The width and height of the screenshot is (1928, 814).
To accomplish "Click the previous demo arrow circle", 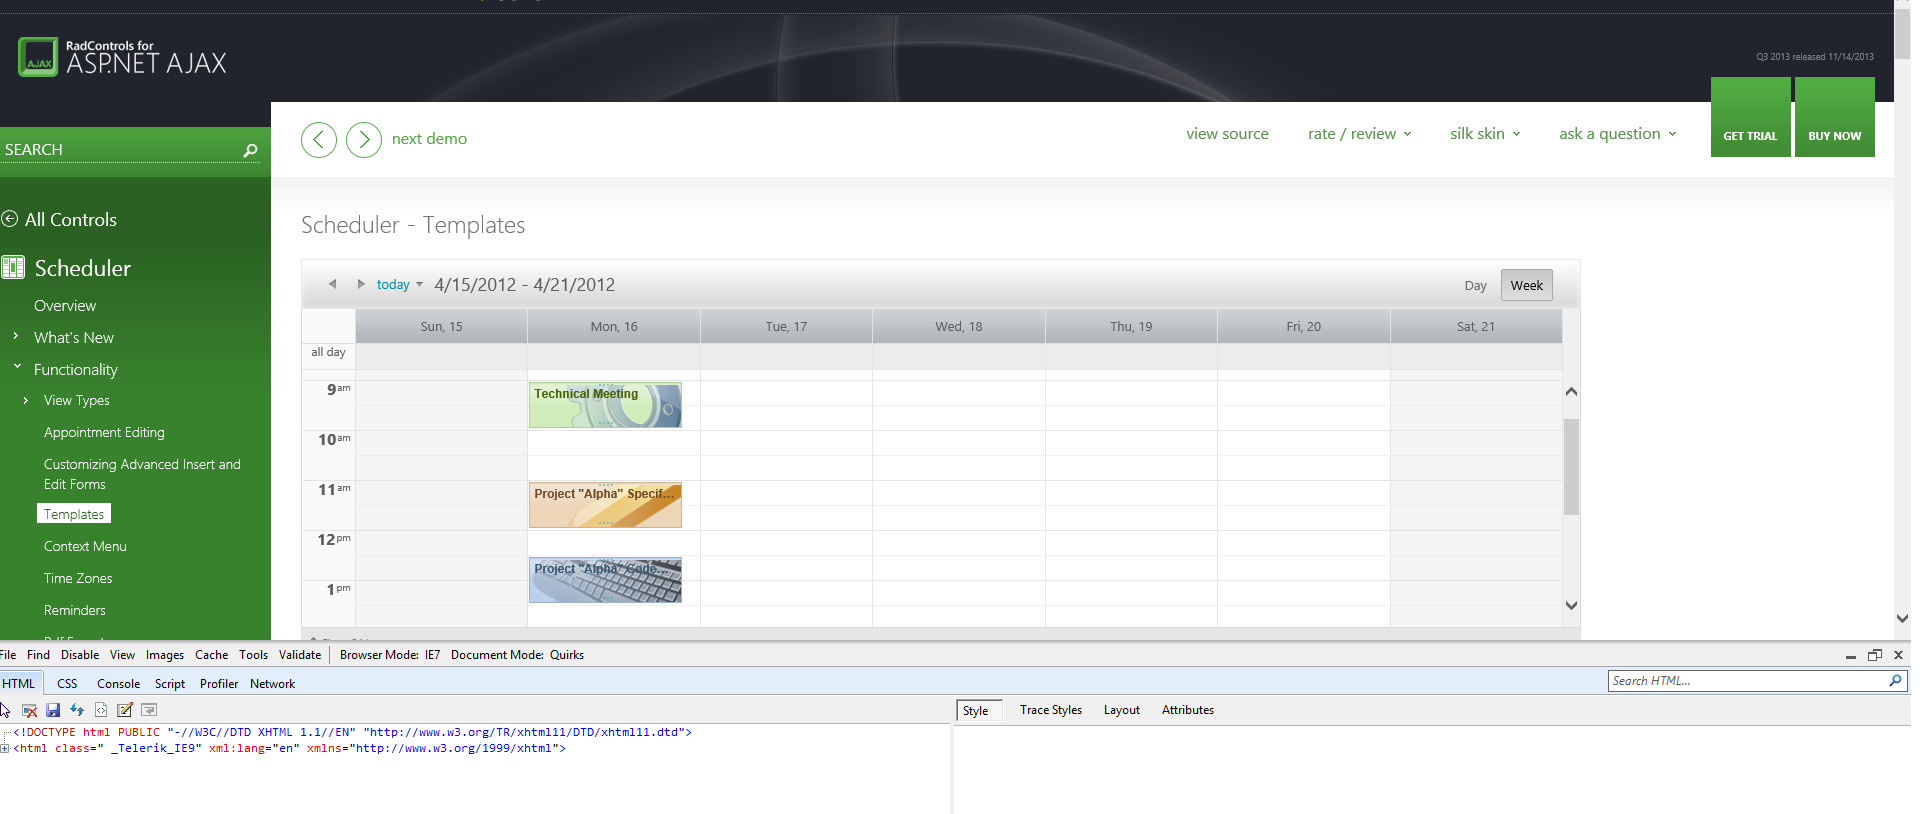I will [319, 140].
